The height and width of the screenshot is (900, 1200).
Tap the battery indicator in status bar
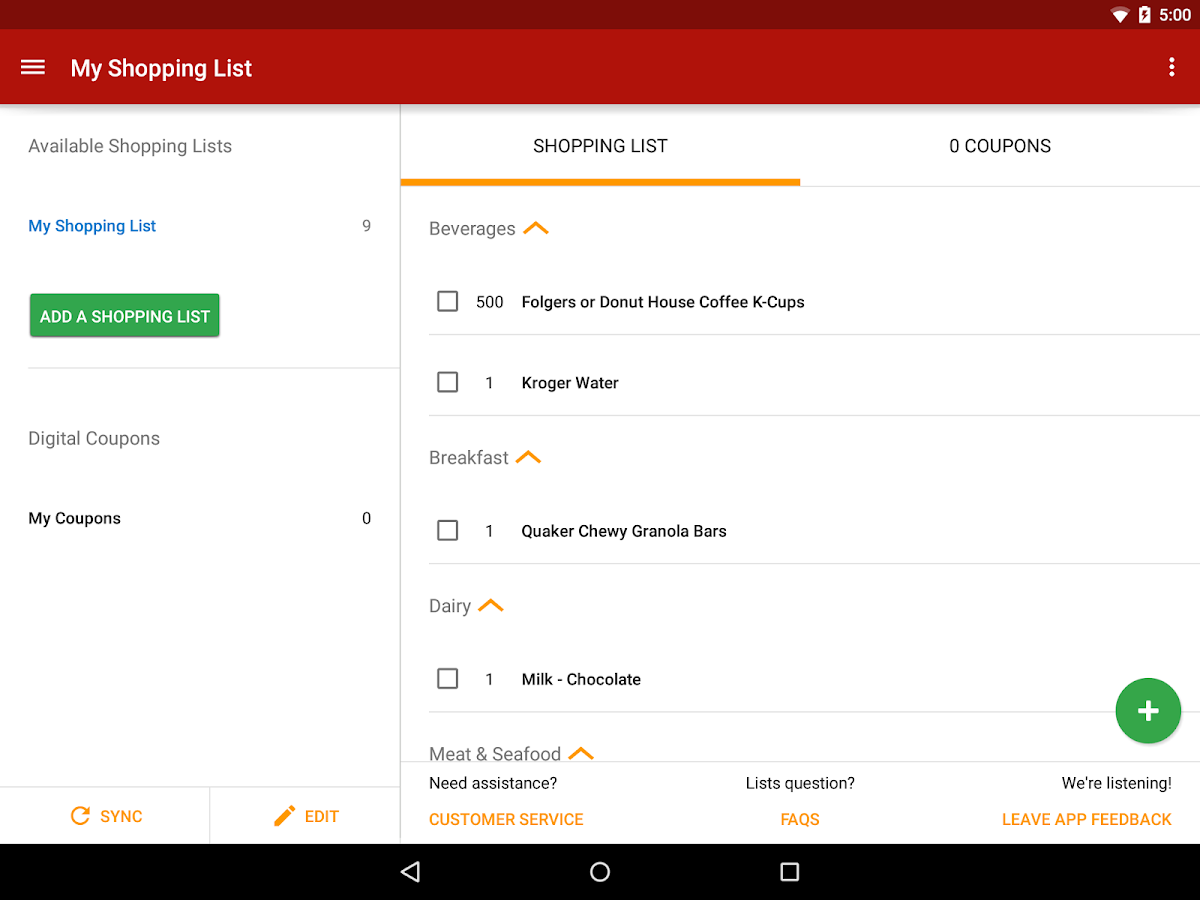tap(1146, 14)
